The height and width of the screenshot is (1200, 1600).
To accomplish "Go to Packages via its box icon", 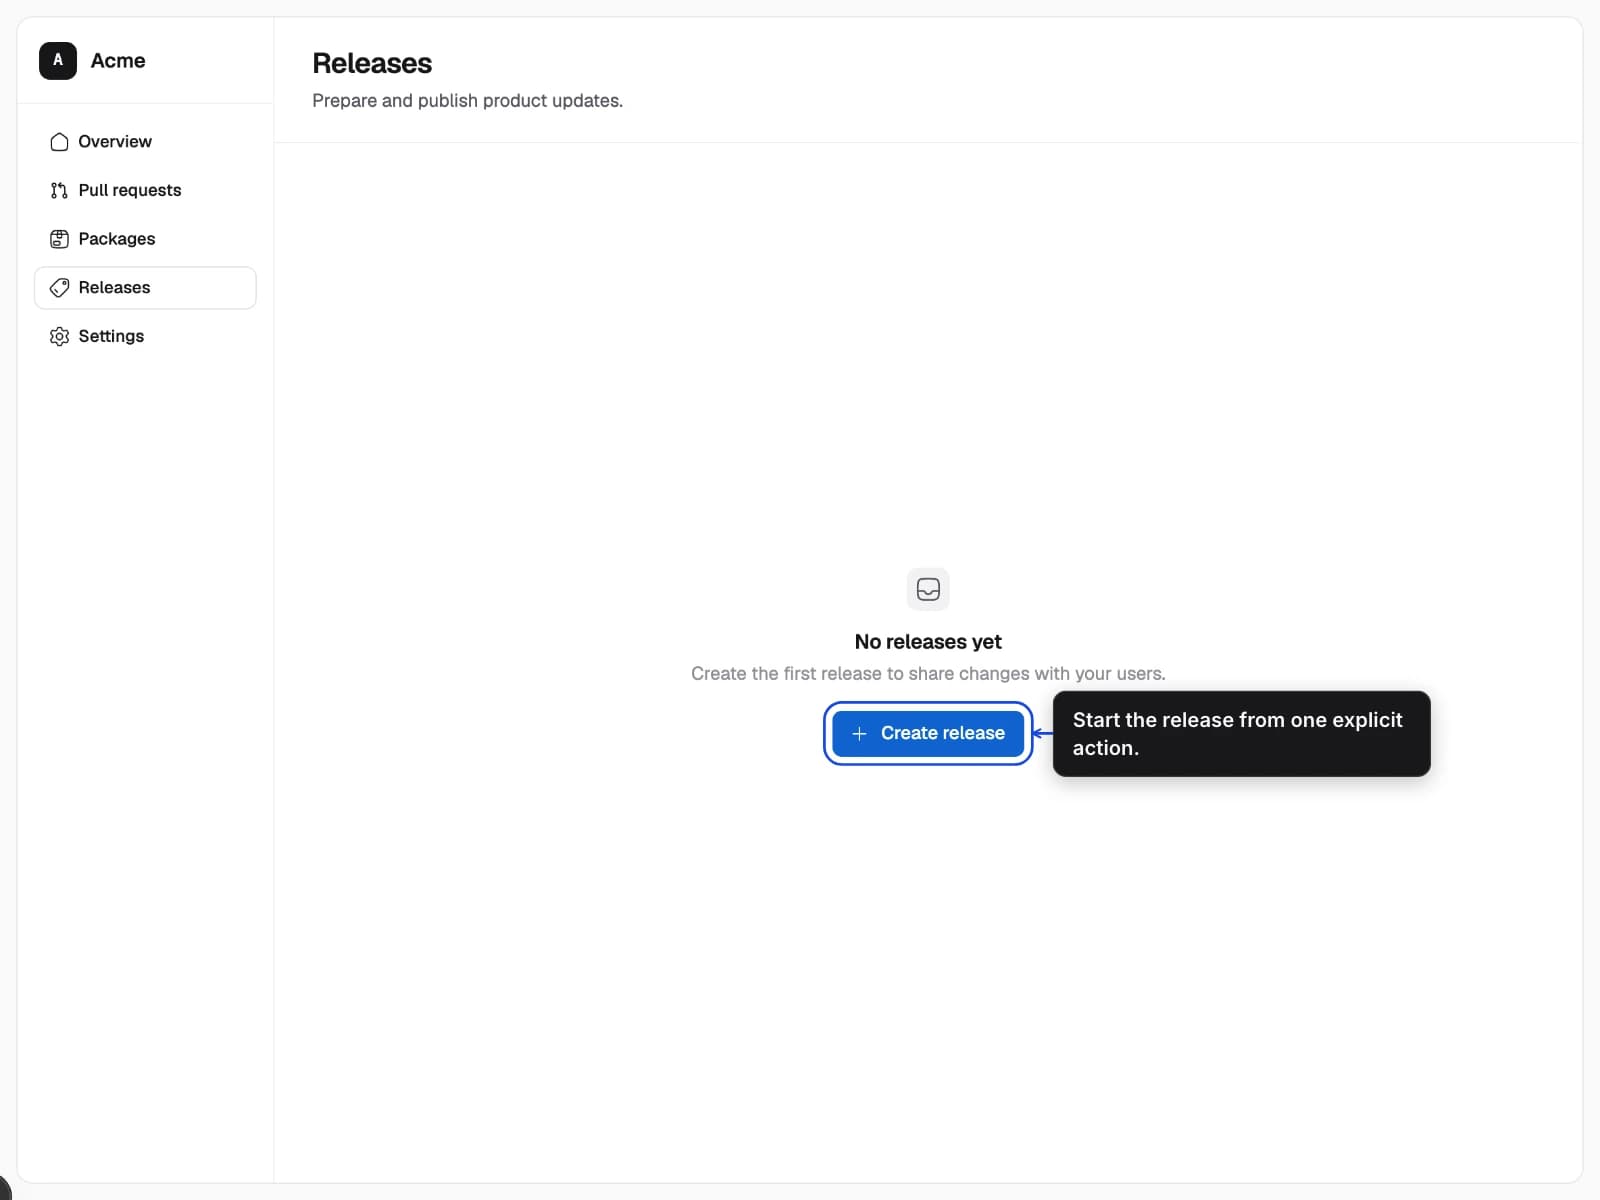I will click(59, 239).
